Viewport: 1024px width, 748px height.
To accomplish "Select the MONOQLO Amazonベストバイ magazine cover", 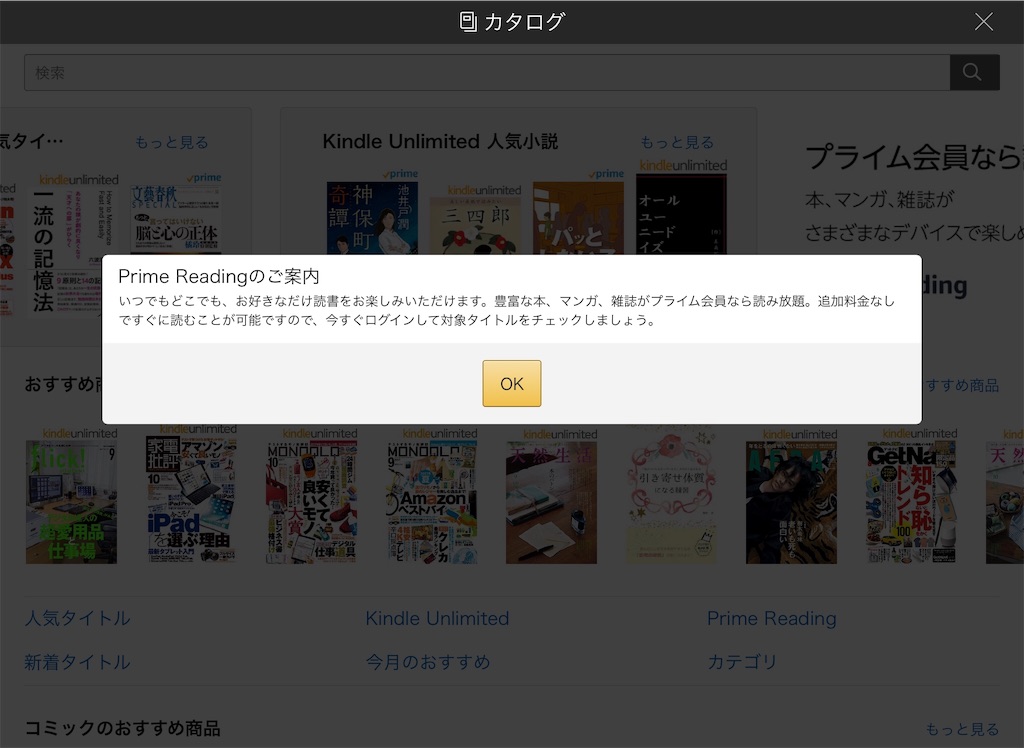I will [432, 502].
